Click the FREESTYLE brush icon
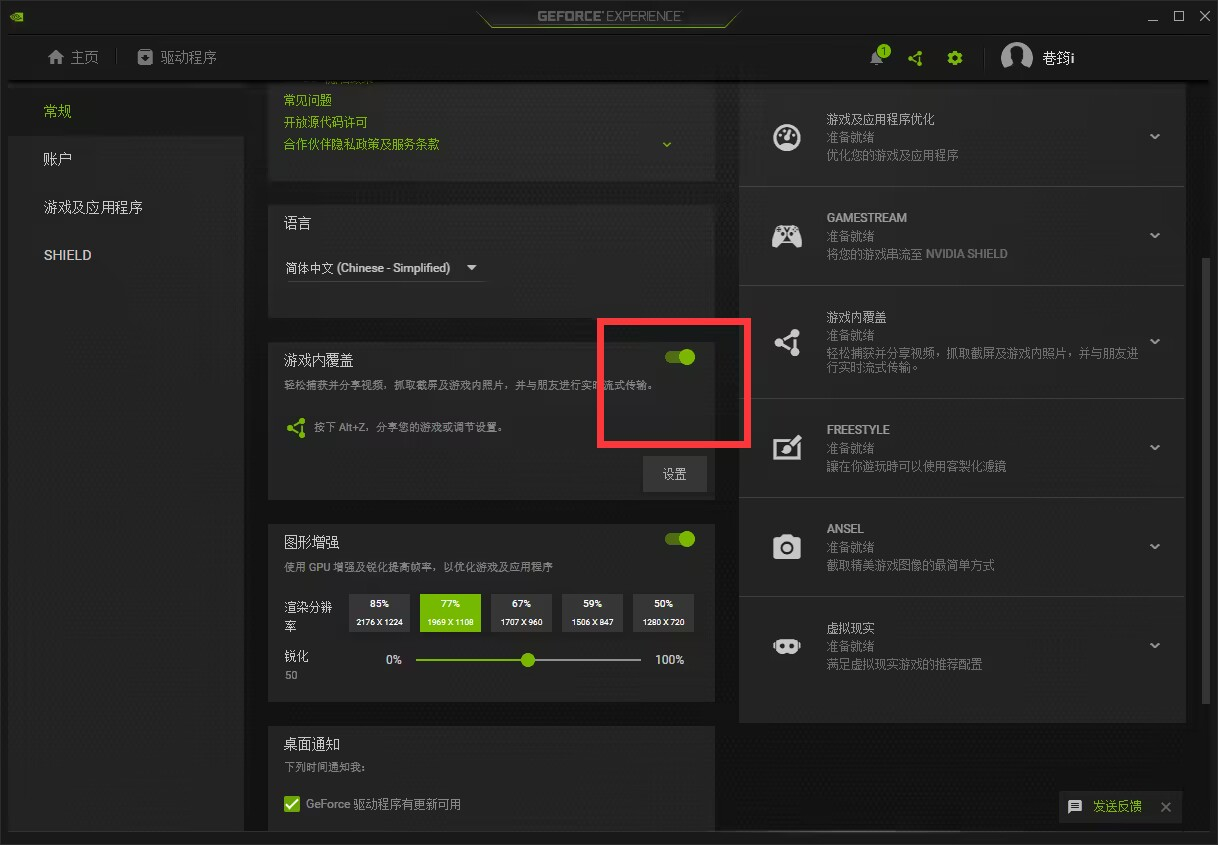This screenshot has width=1218, height=845. 787,447
